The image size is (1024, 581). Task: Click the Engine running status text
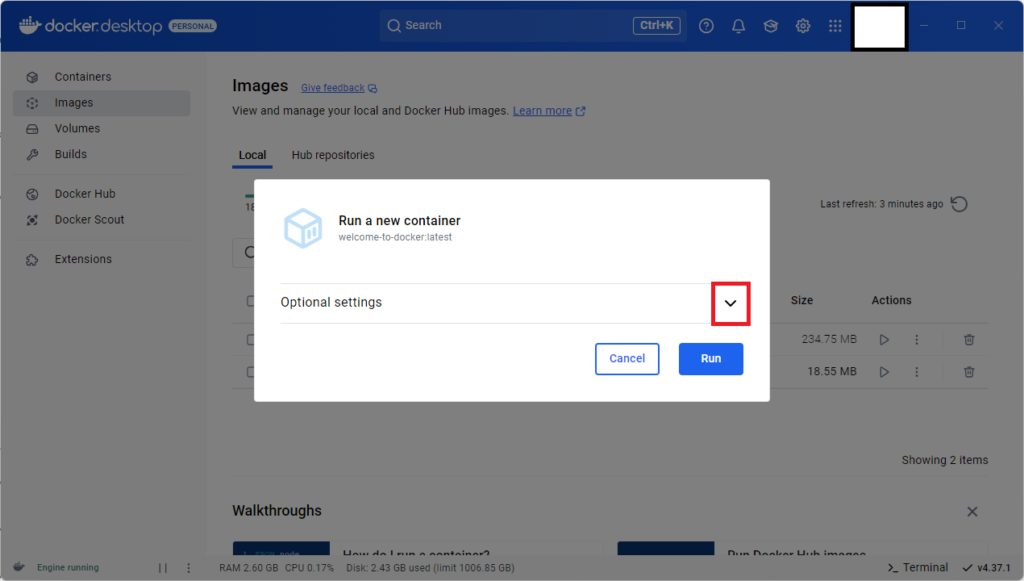68,568
